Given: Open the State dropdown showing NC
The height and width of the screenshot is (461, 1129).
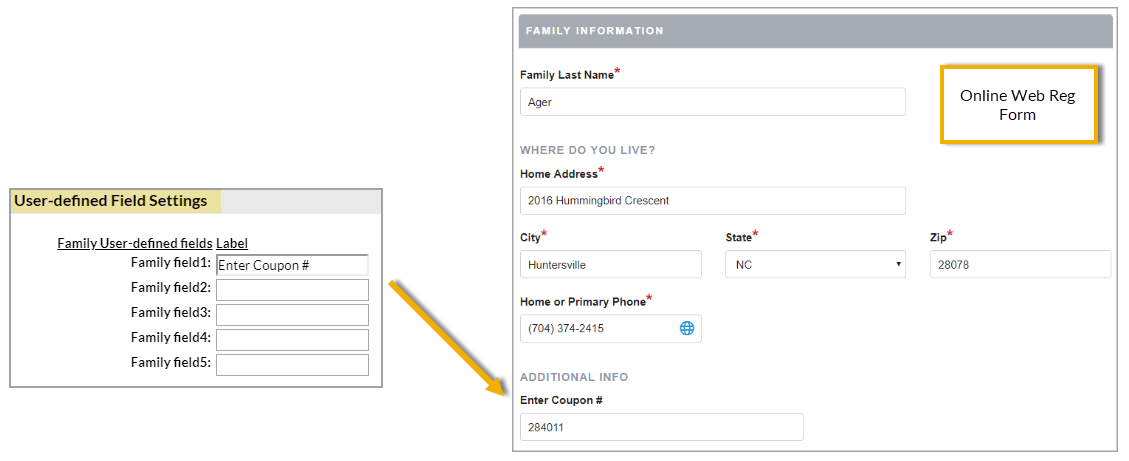Looking at the screenshot, I should coord(815,265).
